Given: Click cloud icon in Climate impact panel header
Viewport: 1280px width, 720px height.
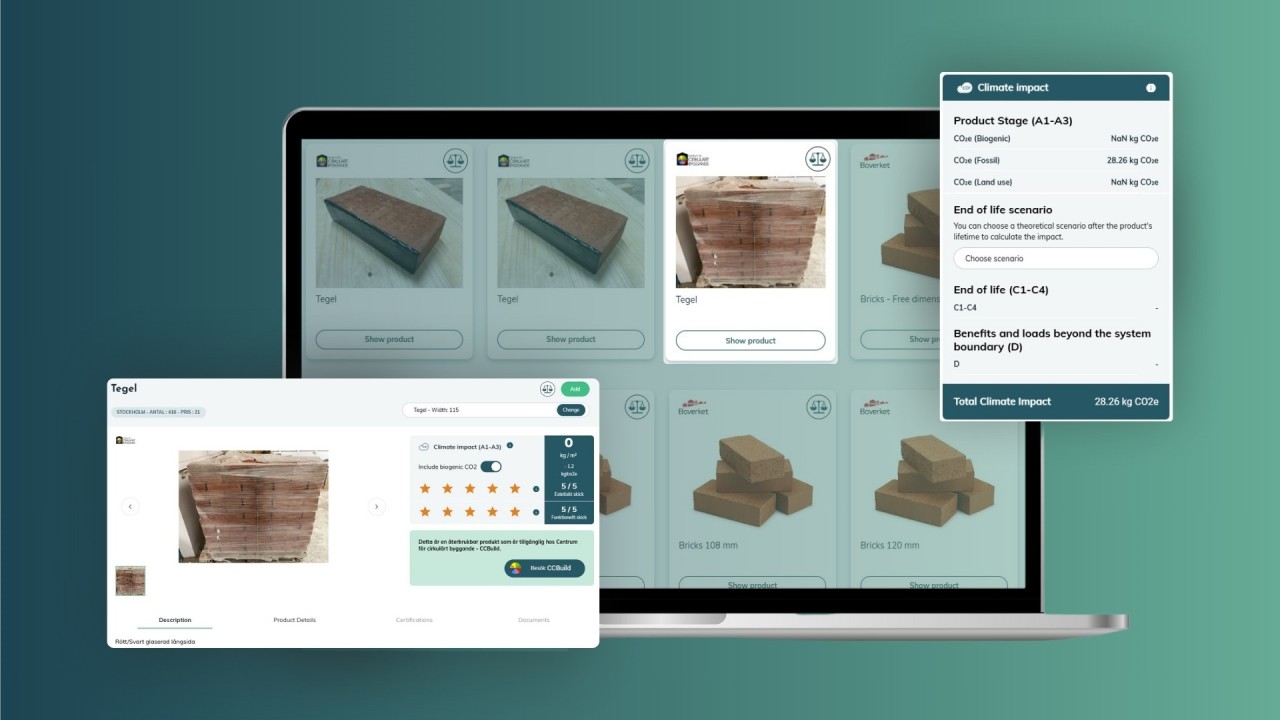Looking at the screenshot, I should pyautogui.click(x=965, y=88).
